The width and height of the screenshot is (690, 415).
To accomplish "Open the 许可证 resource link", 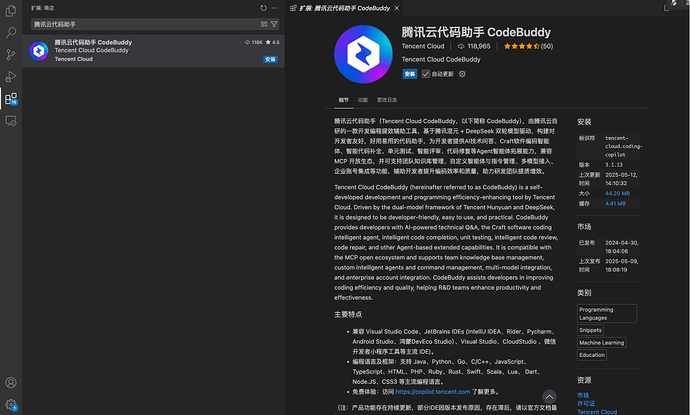I will click(586, 404).
